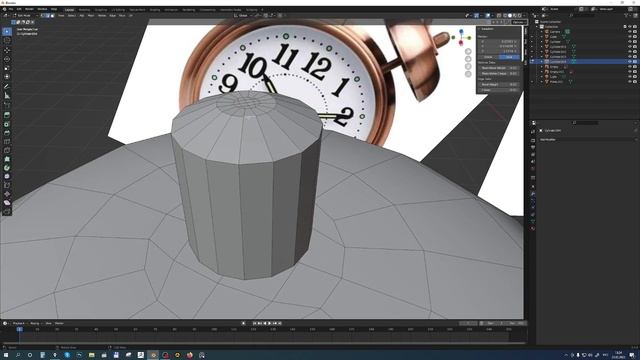The width and height of the screenshot is (640, 360).
Task: Expand the Cube item in outliner
Action: (x=542, y=37)
